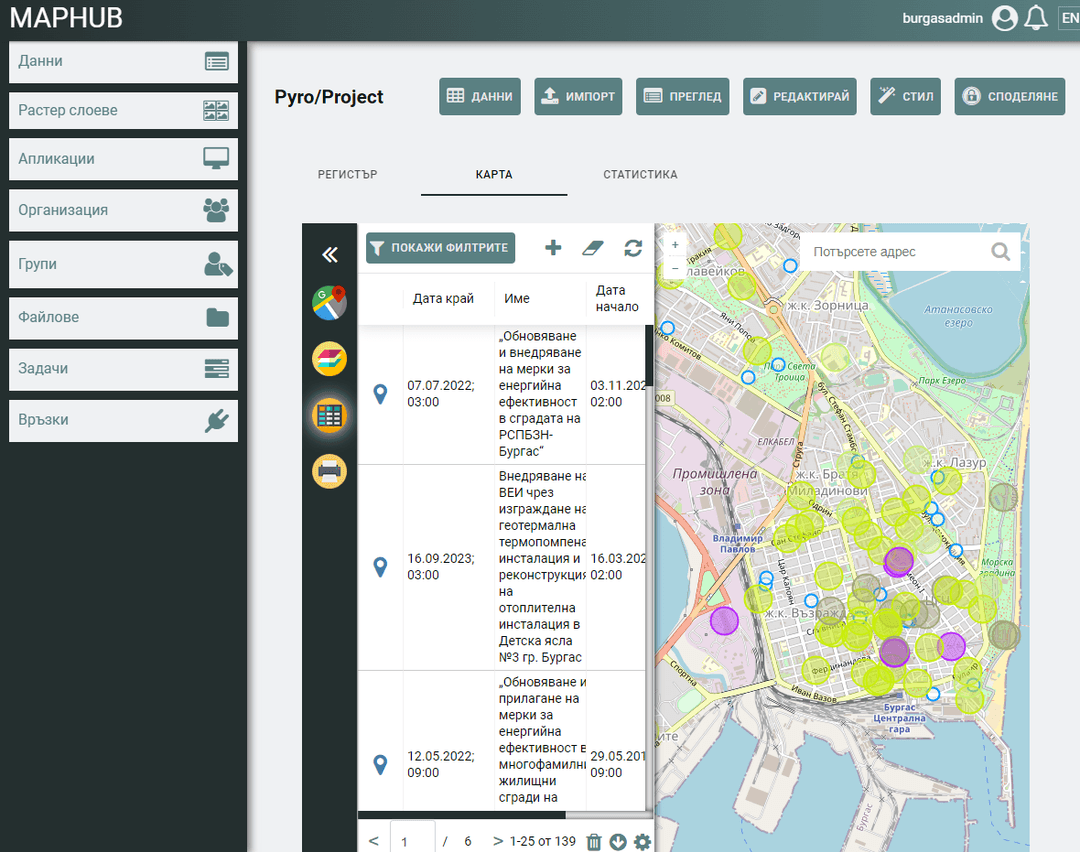The image size is (1080, 852).
Task: Click the СПОДЕЛЯНЕ button
Action: click(1010, 97)
